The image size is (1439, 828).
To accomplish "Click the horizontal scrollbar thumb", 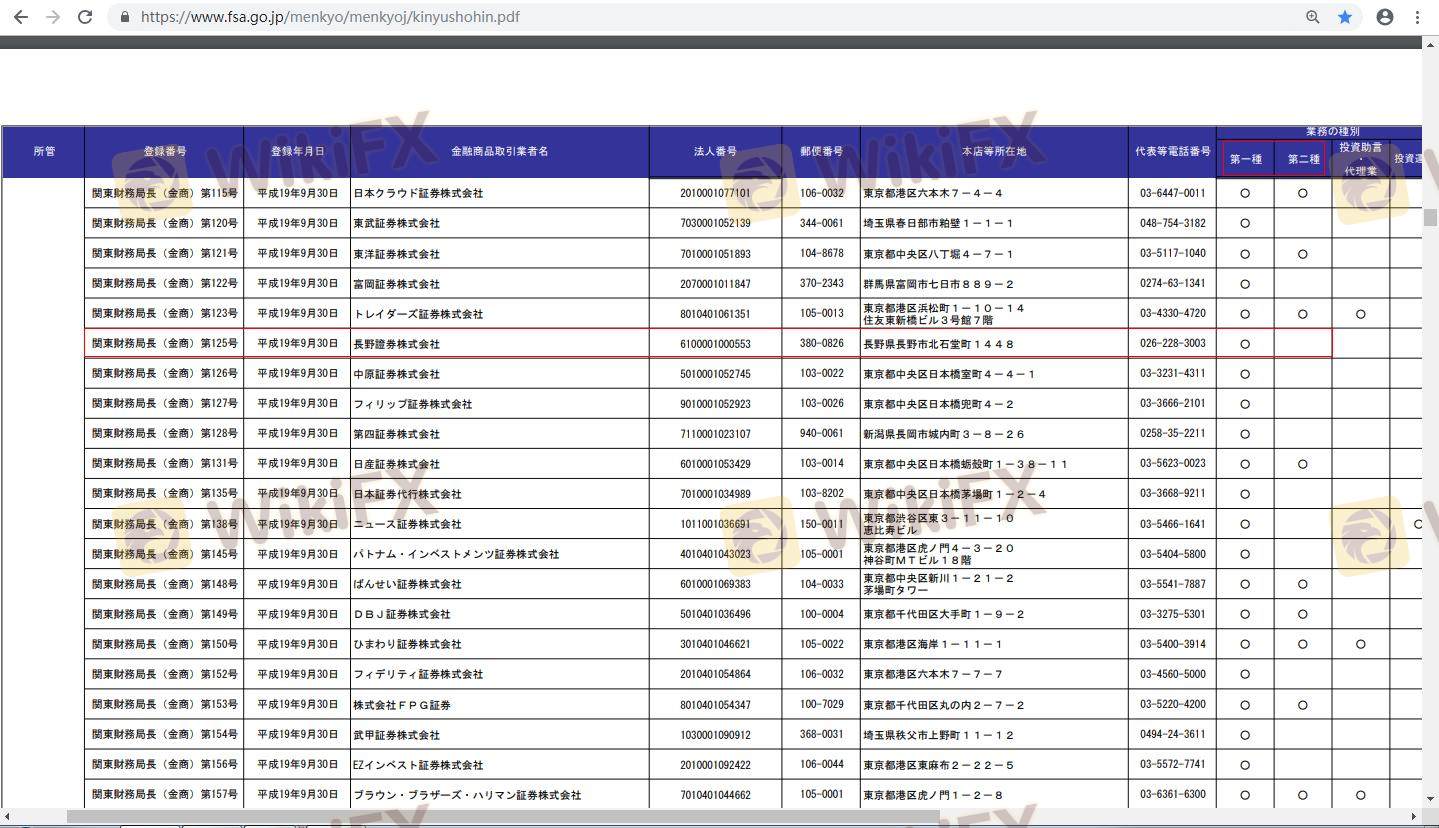I will tap(502, 816).
